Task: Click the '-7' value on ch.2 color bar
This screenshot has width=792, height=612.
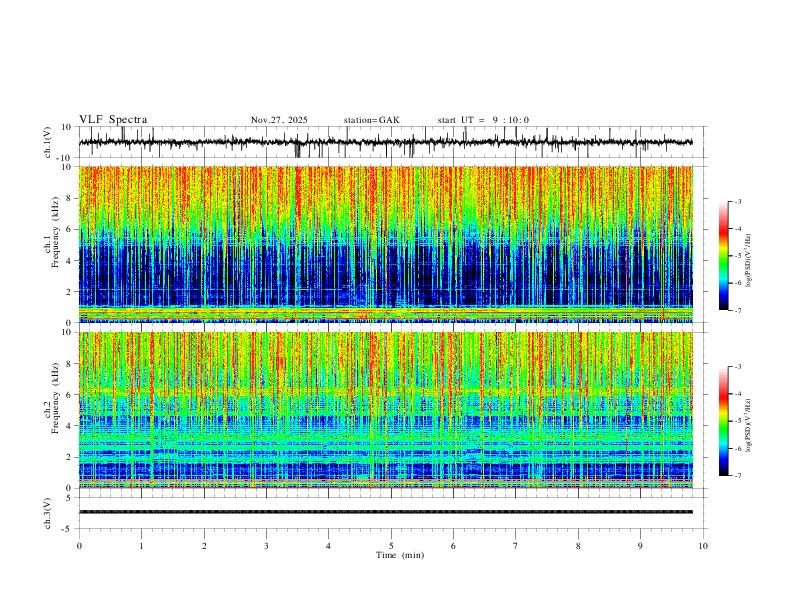Action: point(737,476)
